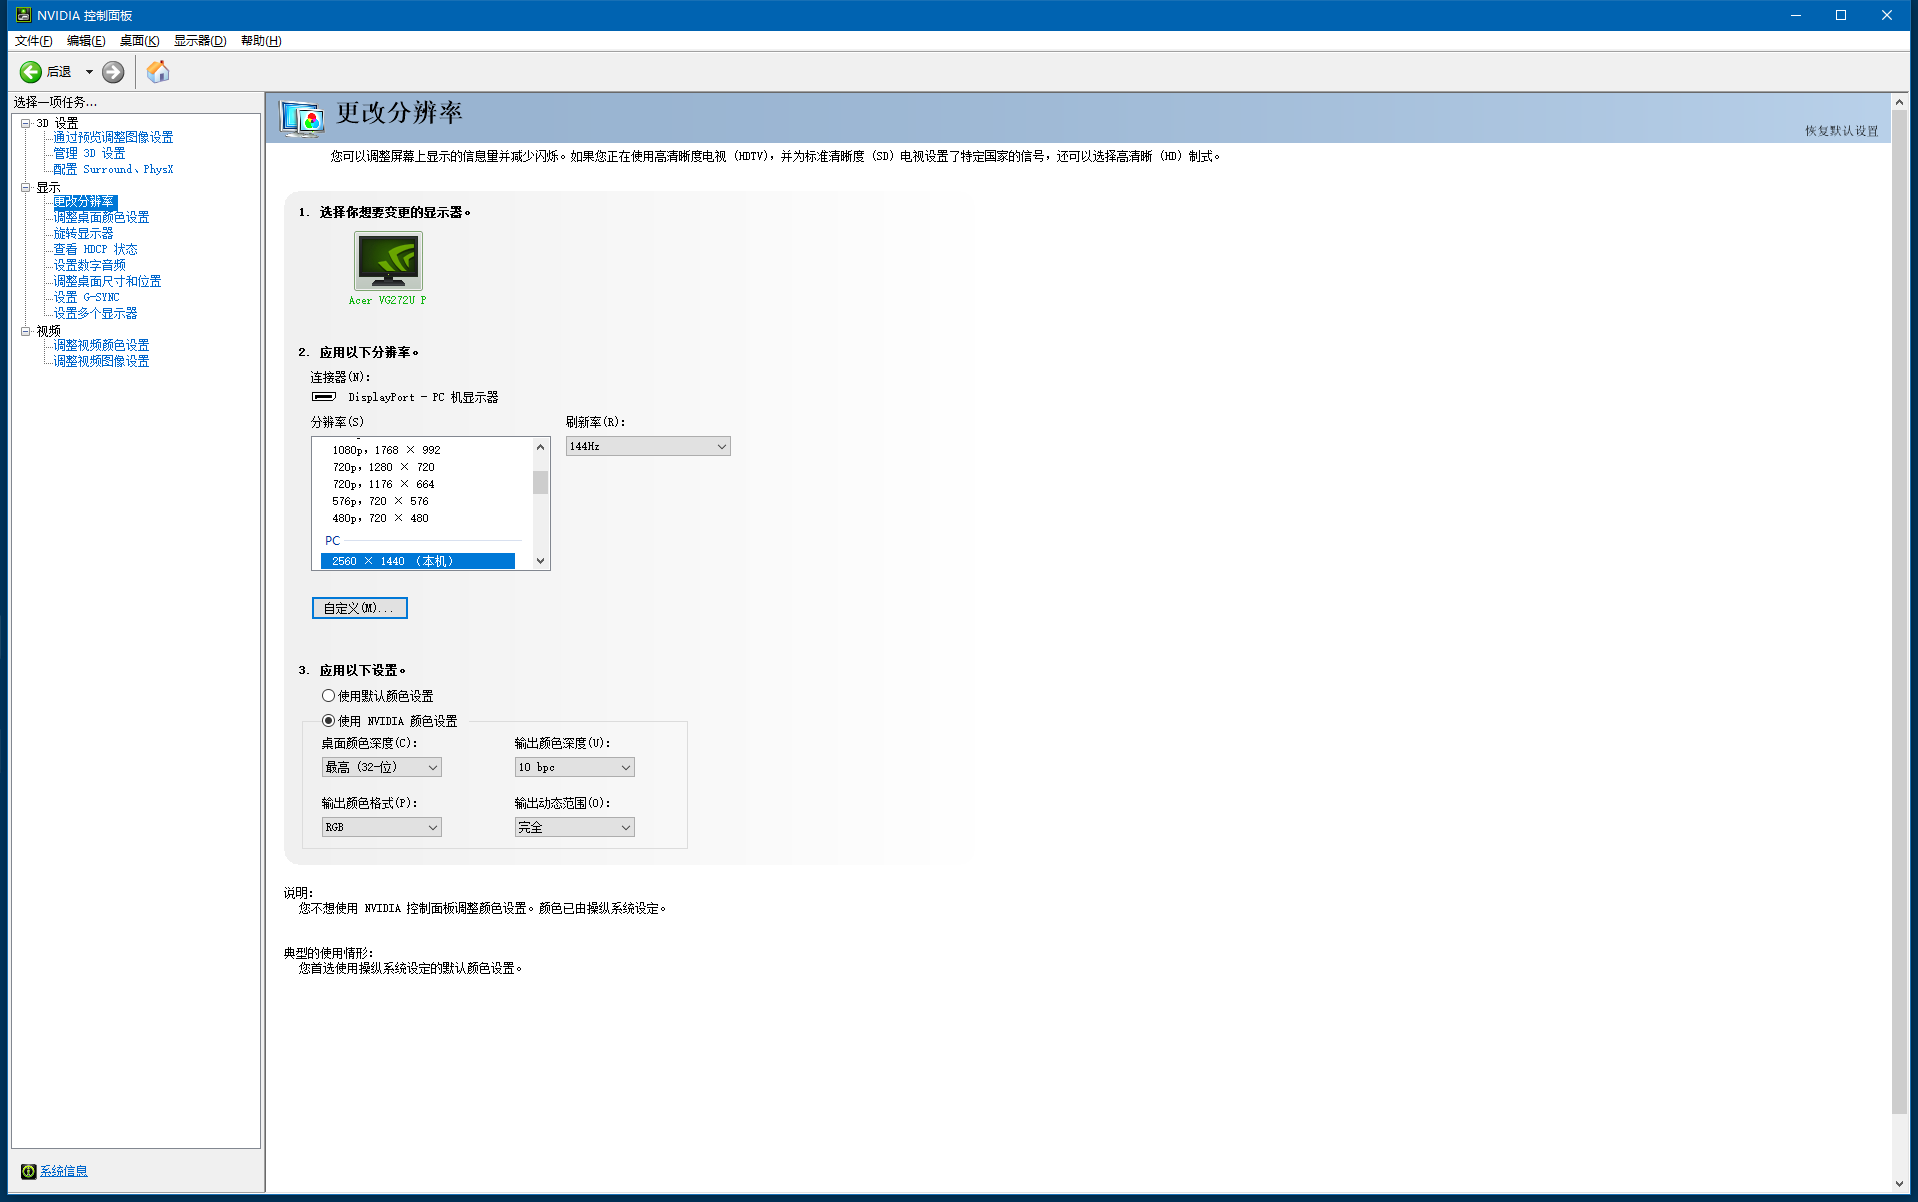Click main panel scroll-down arrow
This screenshot has width=1918, height=1202.
[x=1900, y=1184]
